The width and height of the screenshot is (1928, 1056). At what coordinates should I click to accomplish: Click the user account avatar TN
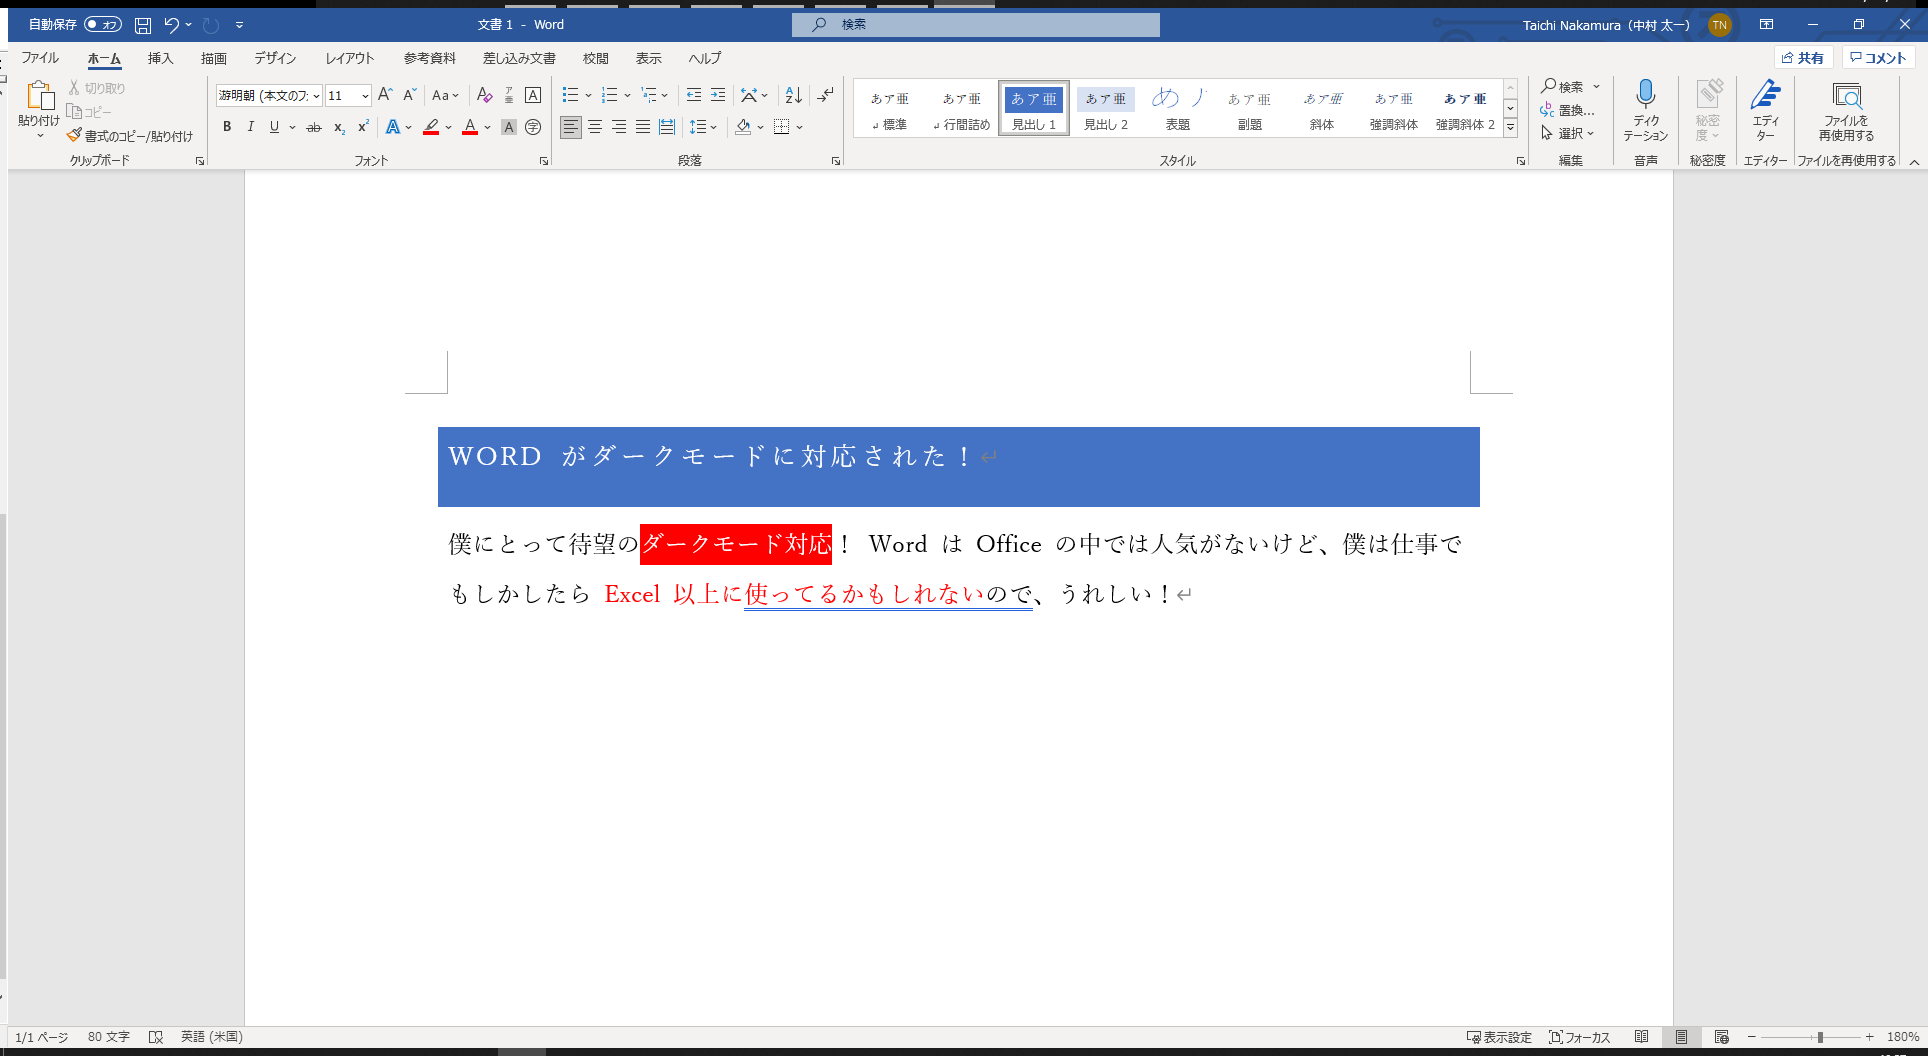(x=1719, y=25)
